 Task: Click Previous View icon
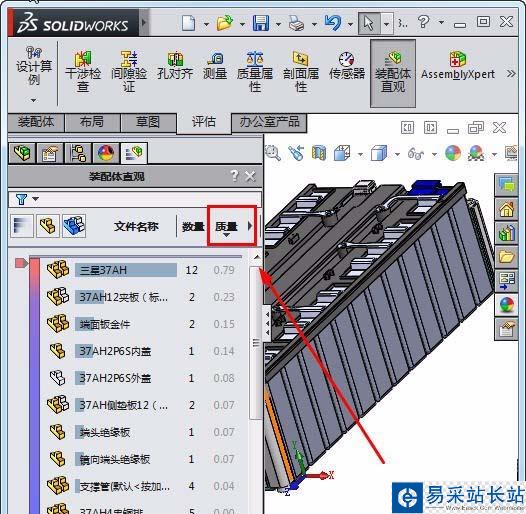click(296, 153)
